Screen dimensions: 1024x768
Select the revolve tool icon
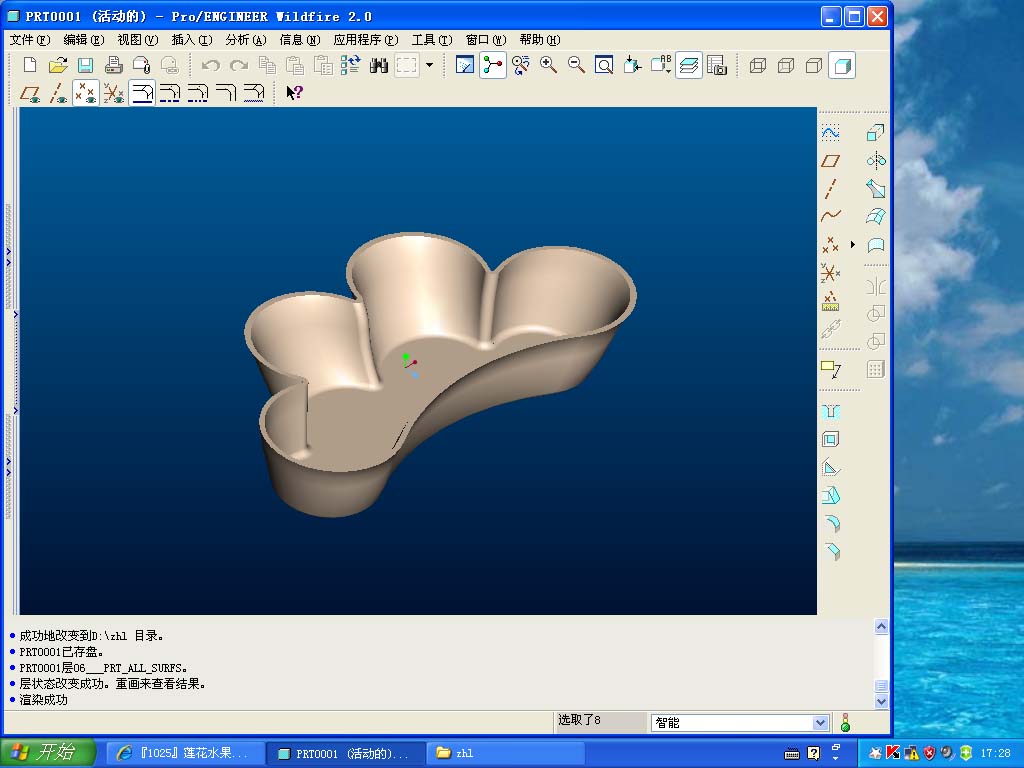876,161
